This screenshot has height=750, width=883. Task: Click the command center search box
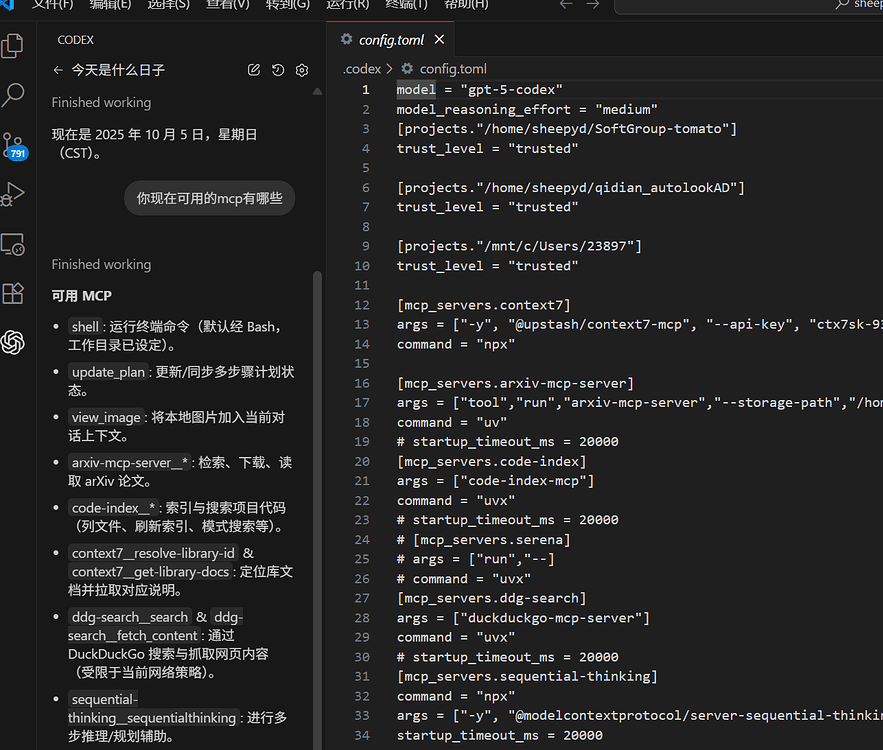[x=748, y=6]
